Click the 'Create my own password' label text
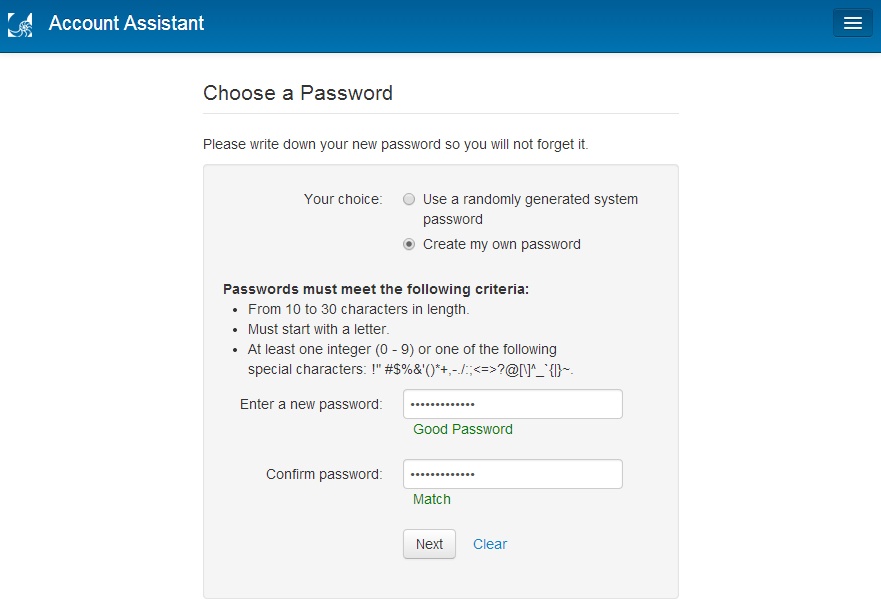Screen dimensions: 881x612 [x=502, y=244]
